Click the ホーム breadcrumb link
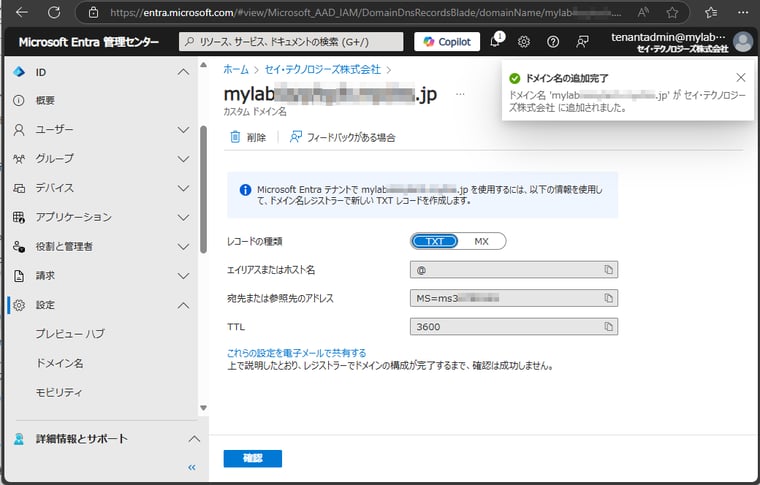The height and width of the screenshot is (485, 760). tap(236, 69)
